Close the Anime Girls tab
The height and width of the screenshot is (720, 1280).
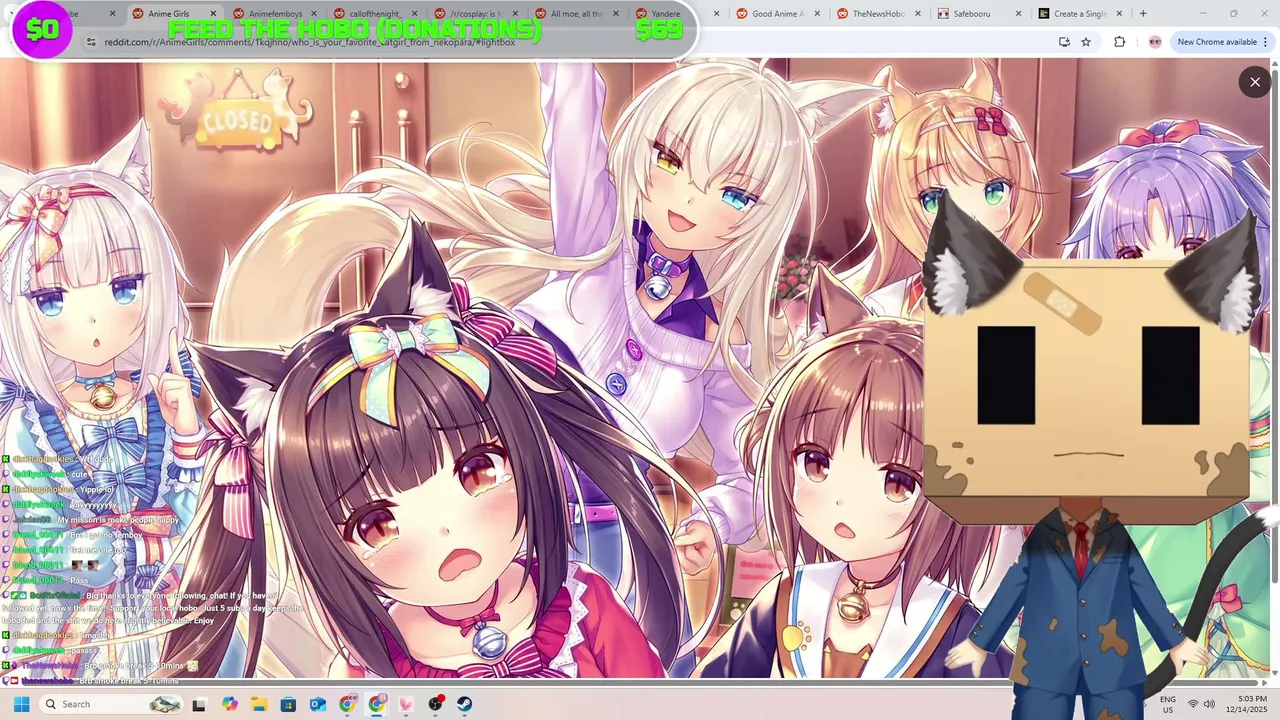click(x=212, y=14)
